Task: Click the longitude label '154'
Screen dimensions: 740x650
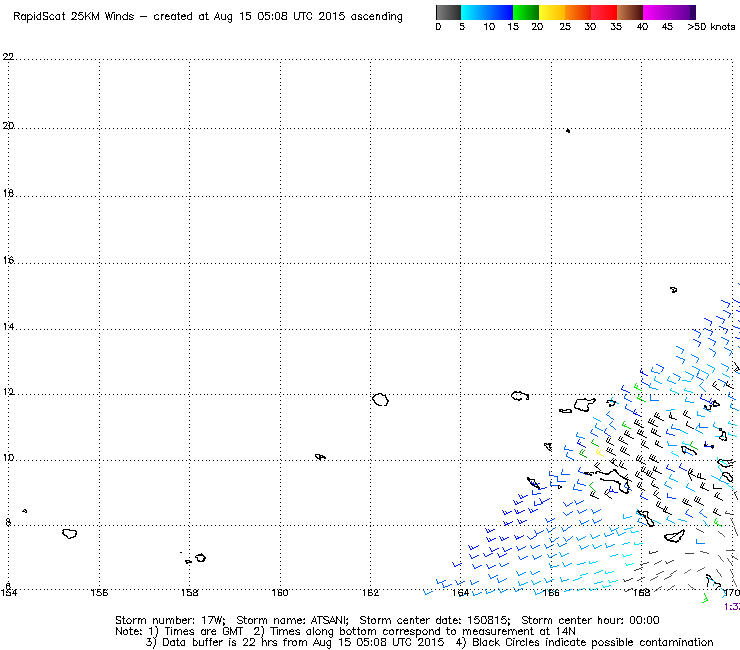Action: (9, 592)
